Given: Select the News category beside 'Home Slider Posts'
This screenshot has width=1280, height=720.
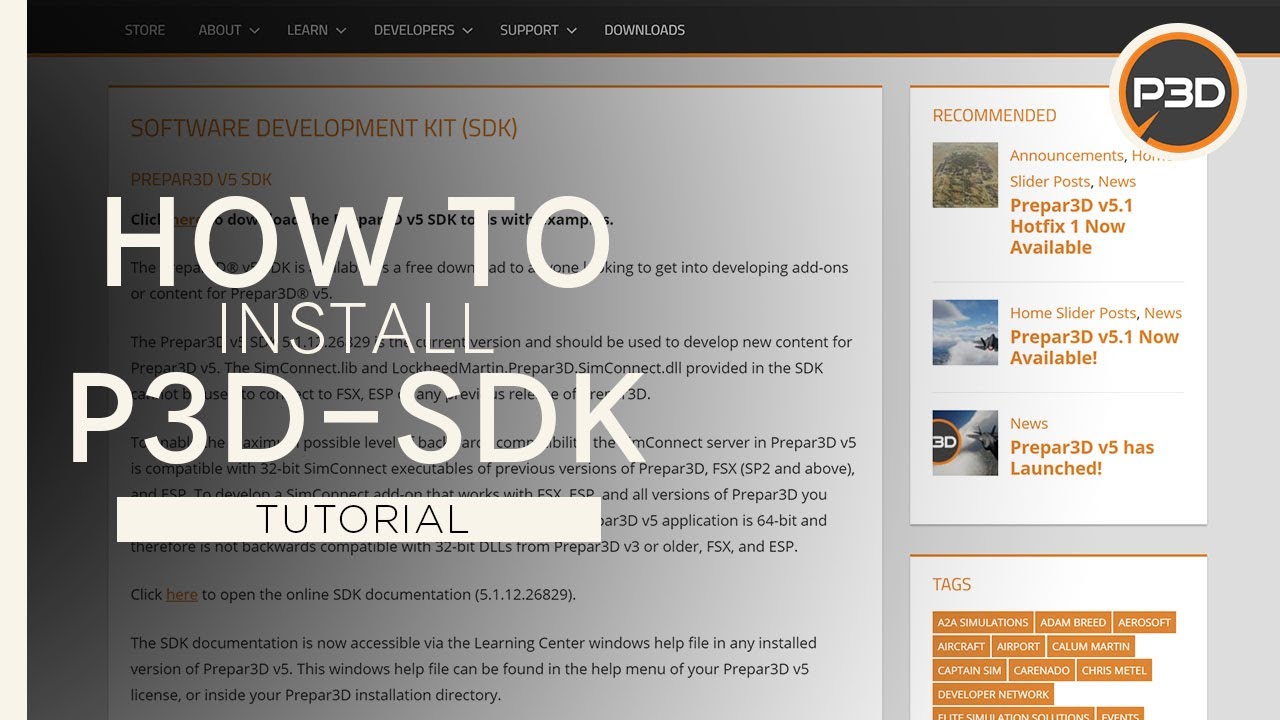Looking at the screenshot, I should 1163,313.
